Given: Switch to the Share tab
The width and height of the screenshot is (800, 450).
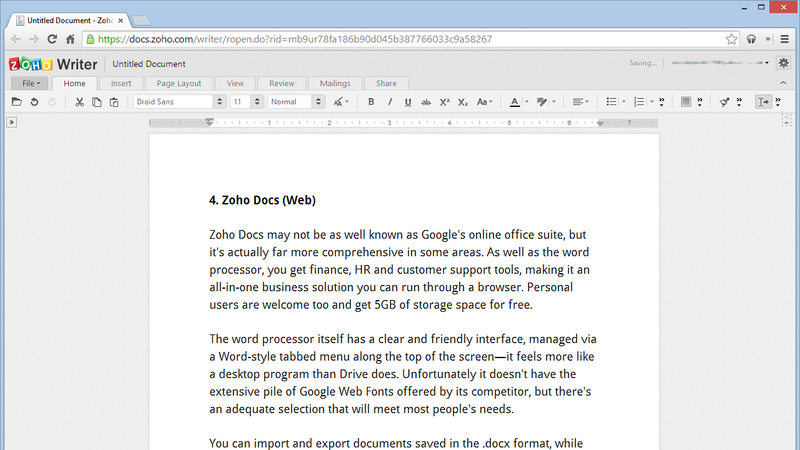Looking at the screenshot, I should (x=386, y=83).
